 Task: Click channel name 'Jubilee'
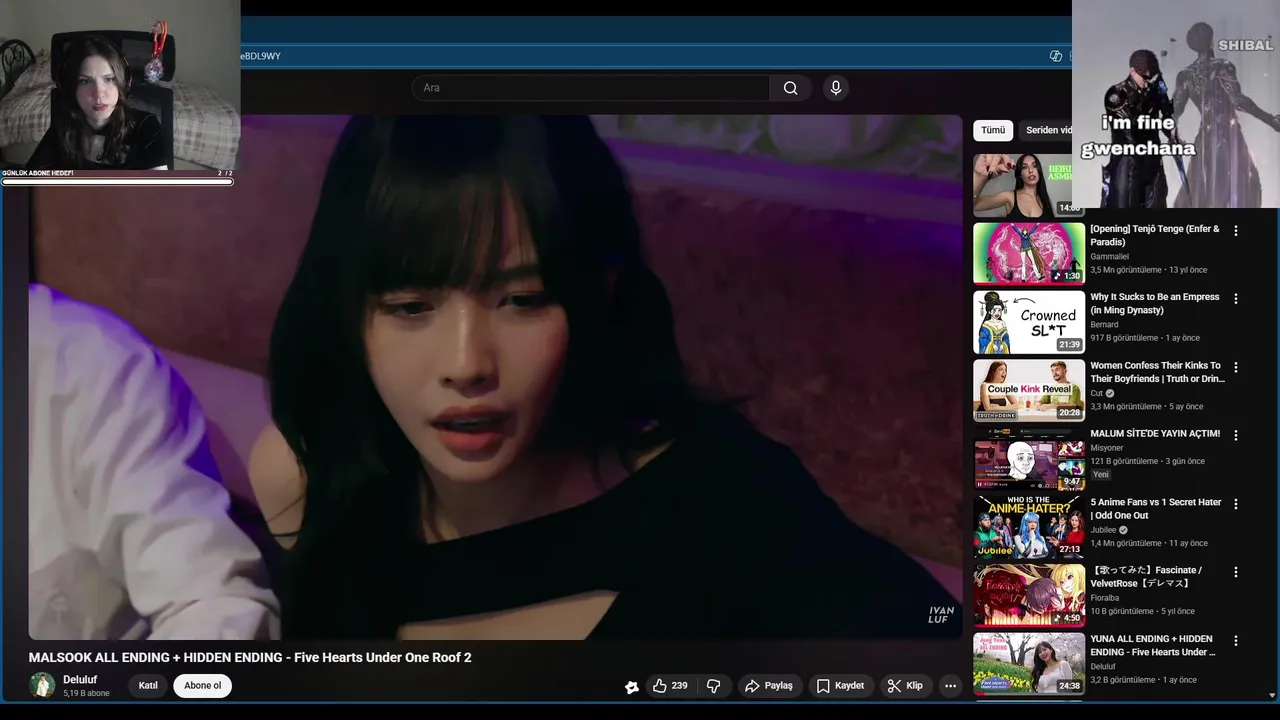[1103, 530]
